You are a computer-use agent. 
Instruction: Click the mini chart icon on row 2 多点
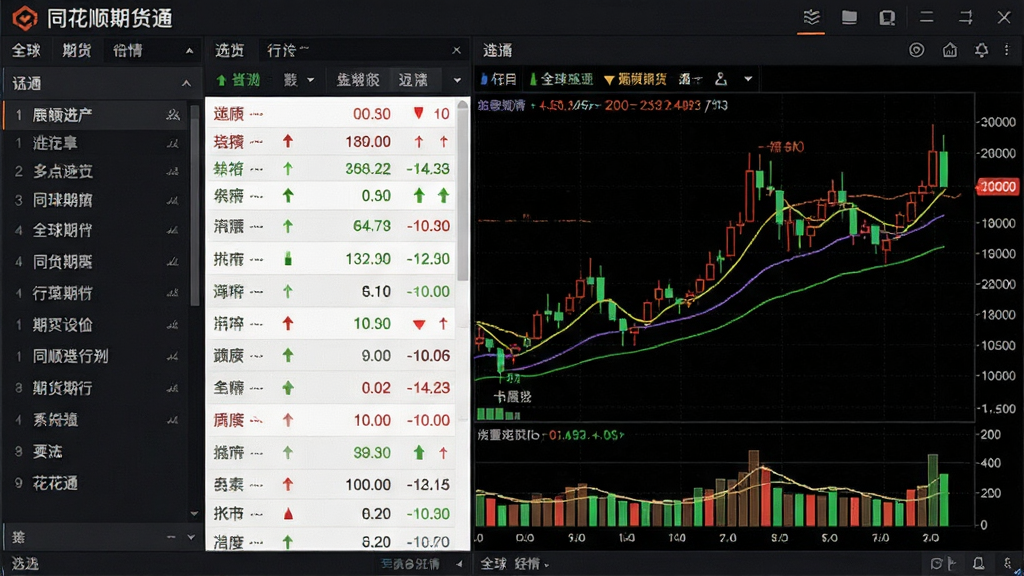point(172,171)
